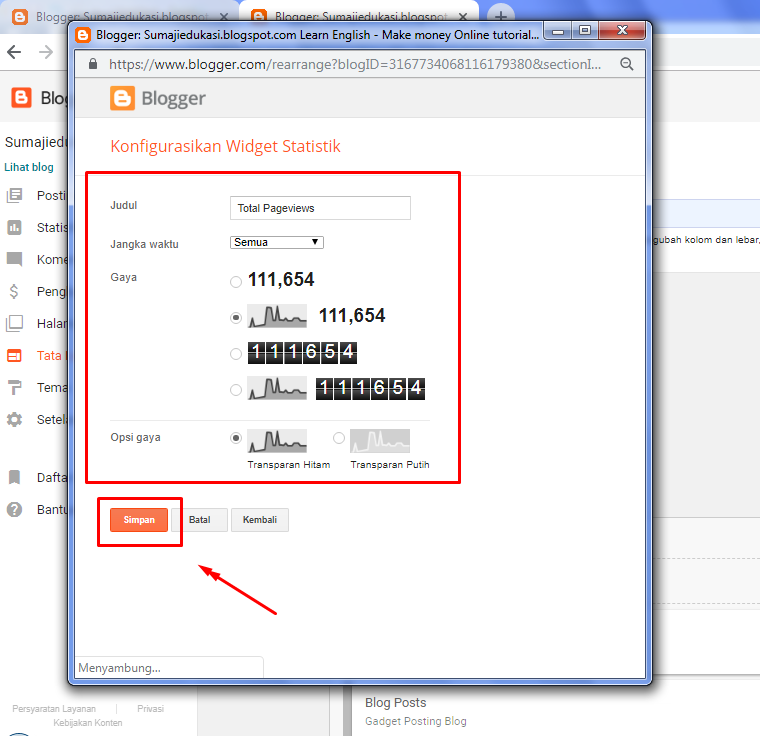Image resolution: width=760 pixels, height=736 pixels.
Task: Click the Lihat blog link
Action: [x=29, y=167]
